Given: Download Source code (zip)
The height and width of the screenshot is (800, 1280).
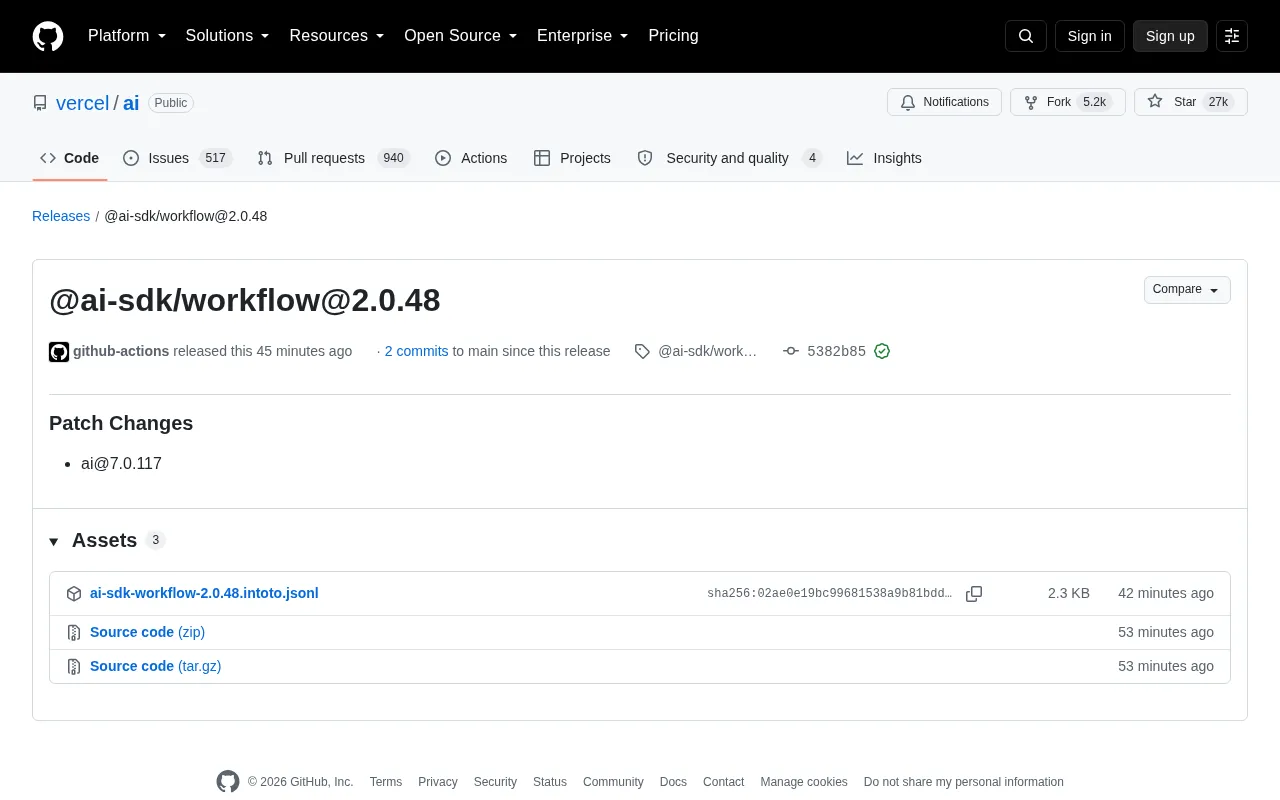Looking at the screenshot, I should (x=147, y=632).
